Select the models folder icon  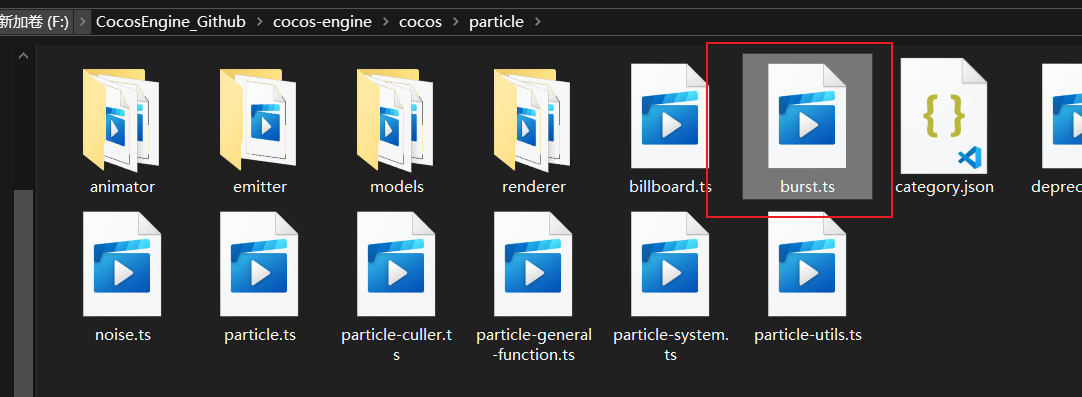[395, 119]
